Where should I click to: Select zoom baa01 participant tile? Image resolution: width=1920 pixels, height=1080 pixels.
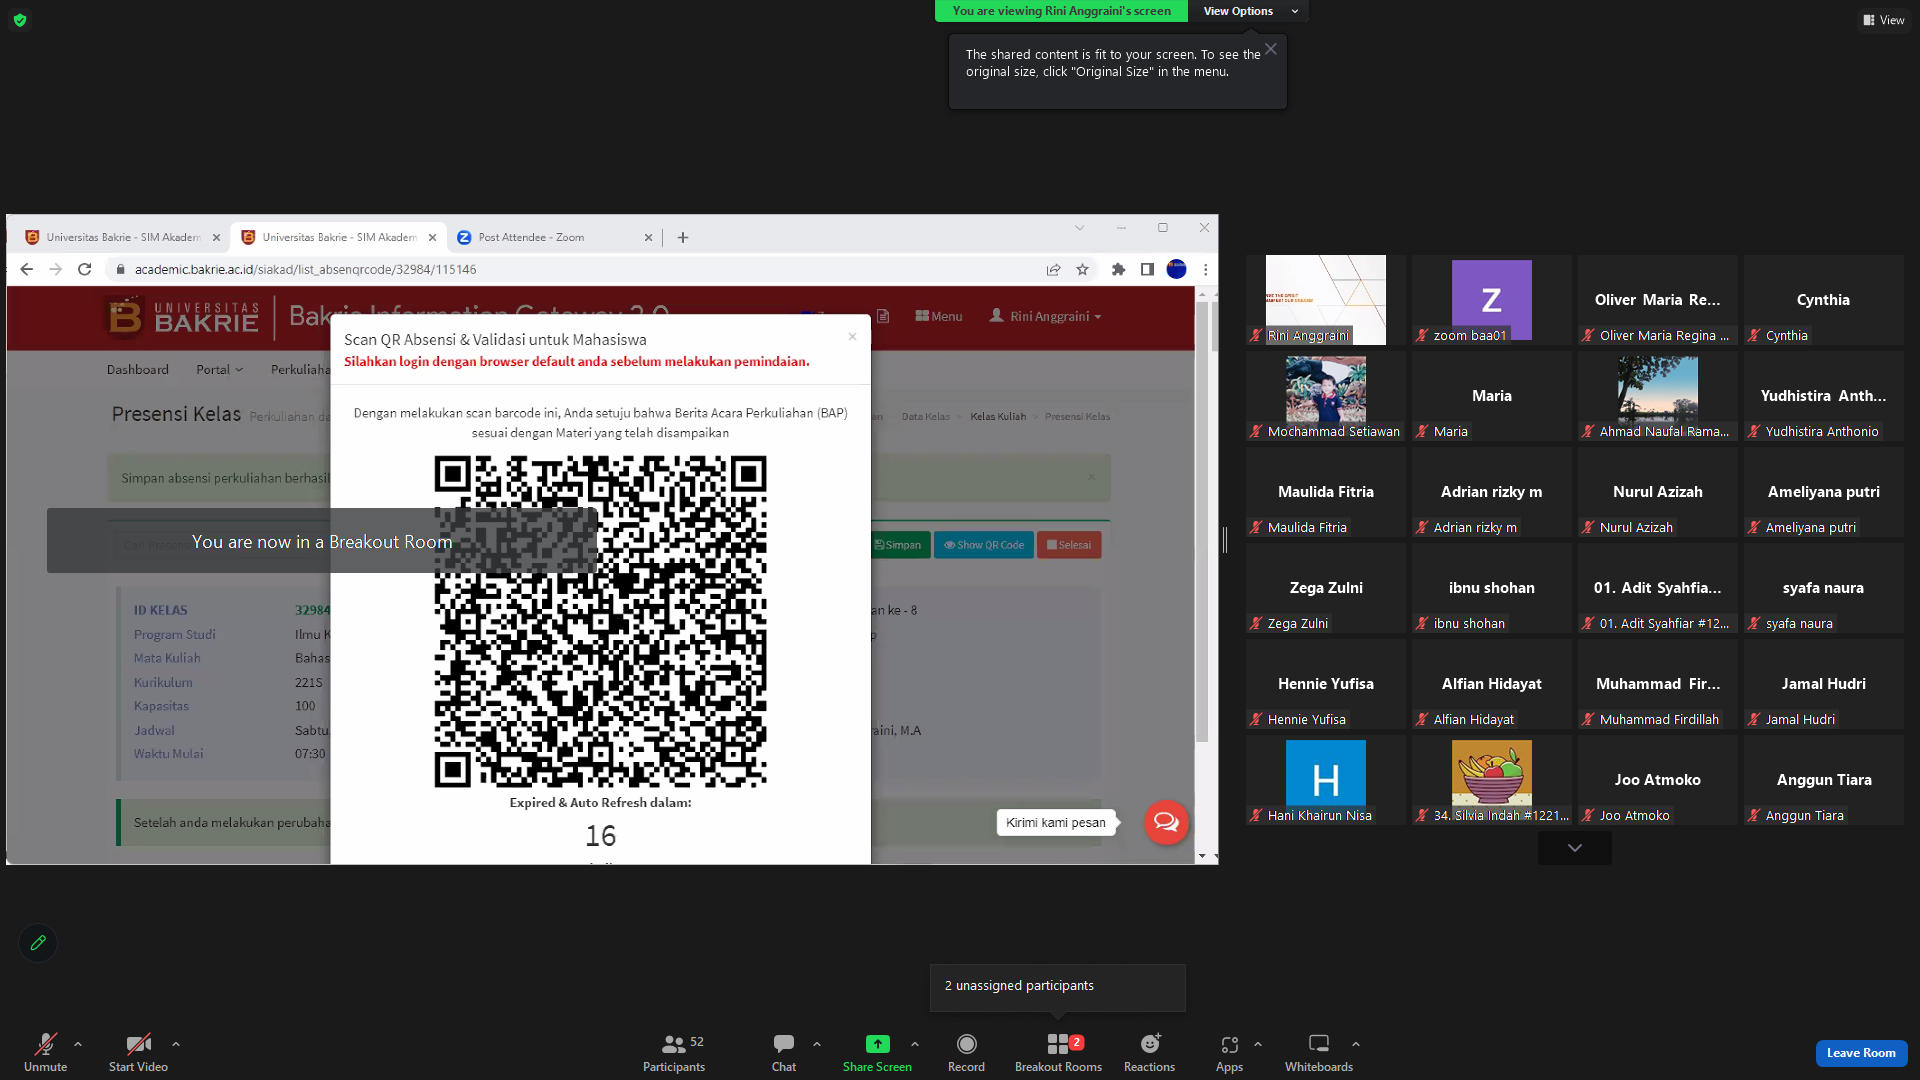[x=1492, y=300]
